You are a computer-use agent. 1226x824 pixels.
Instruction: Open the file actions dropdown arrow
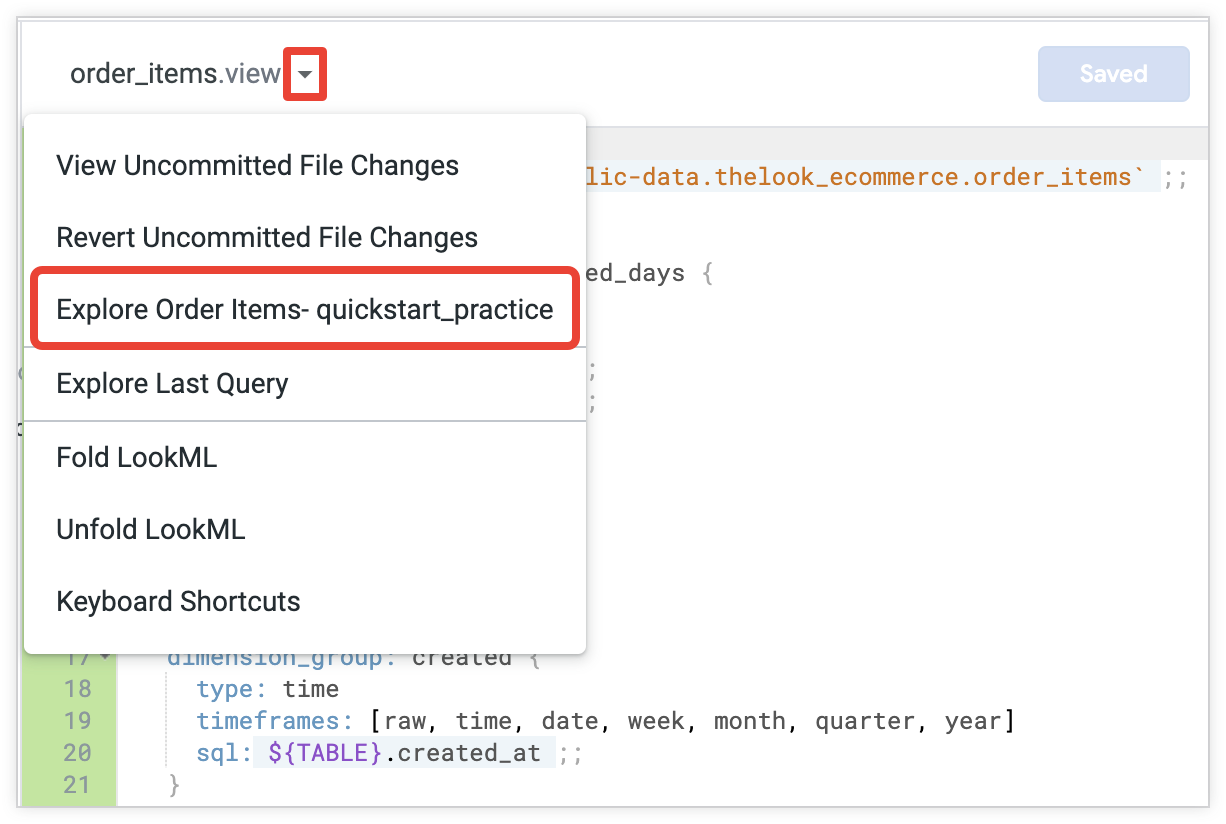tap(304, 72)
